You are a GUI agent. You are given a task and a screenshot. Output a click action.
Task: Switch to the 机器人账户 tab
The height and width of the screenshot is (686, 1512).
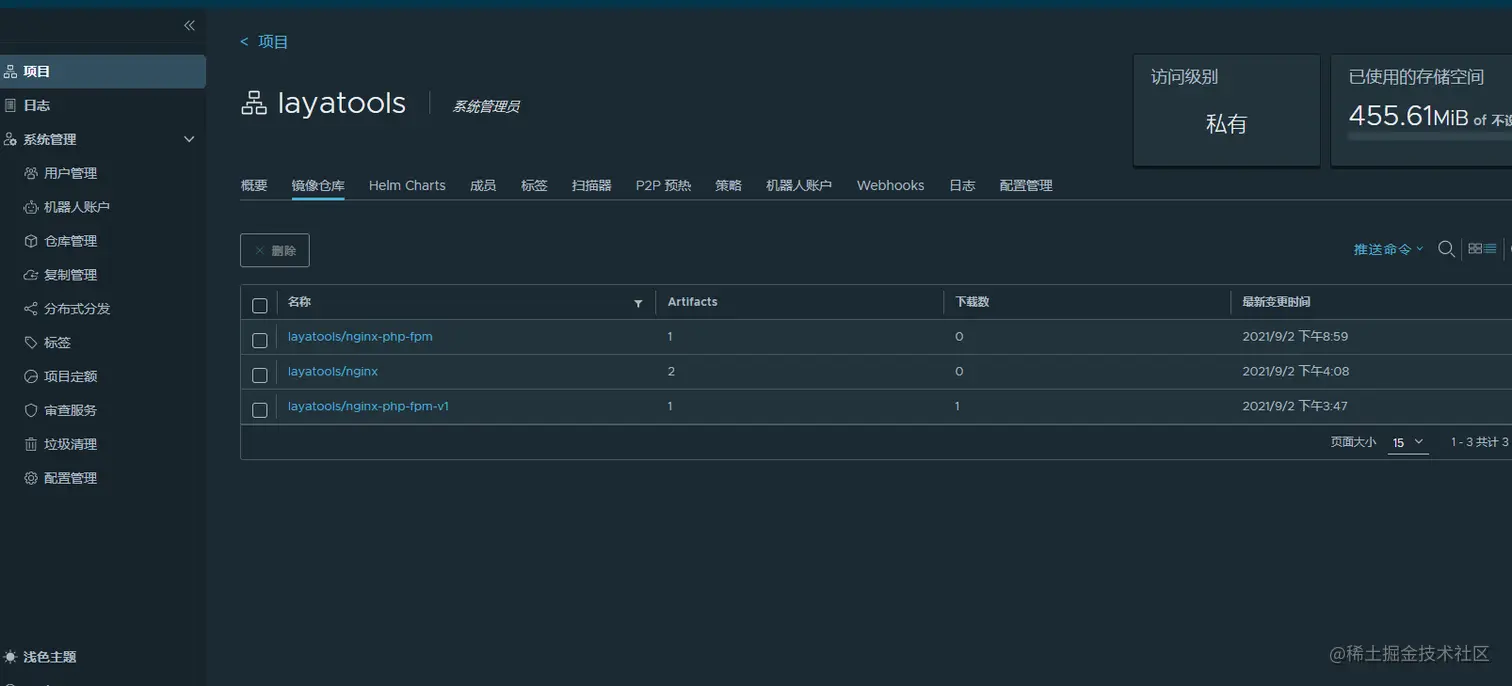(799, 186)
